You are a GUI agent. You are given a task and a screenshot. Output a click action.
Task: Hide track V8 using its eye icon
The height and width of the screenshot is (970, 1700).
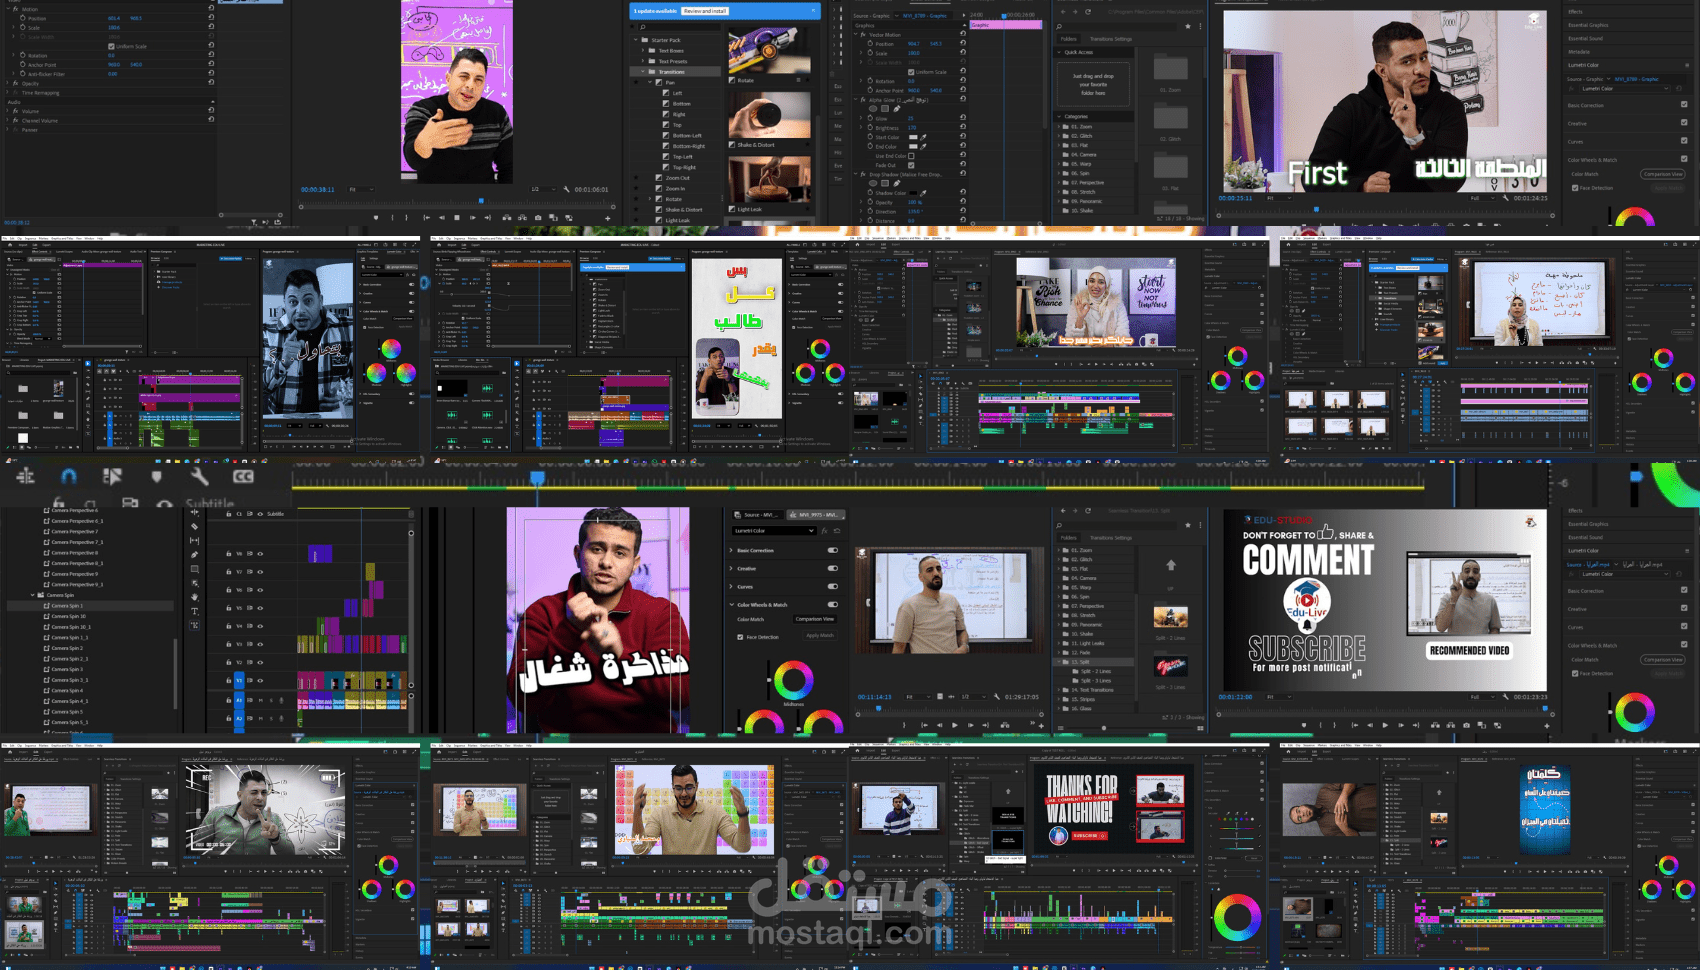click(x=260, y=553)
